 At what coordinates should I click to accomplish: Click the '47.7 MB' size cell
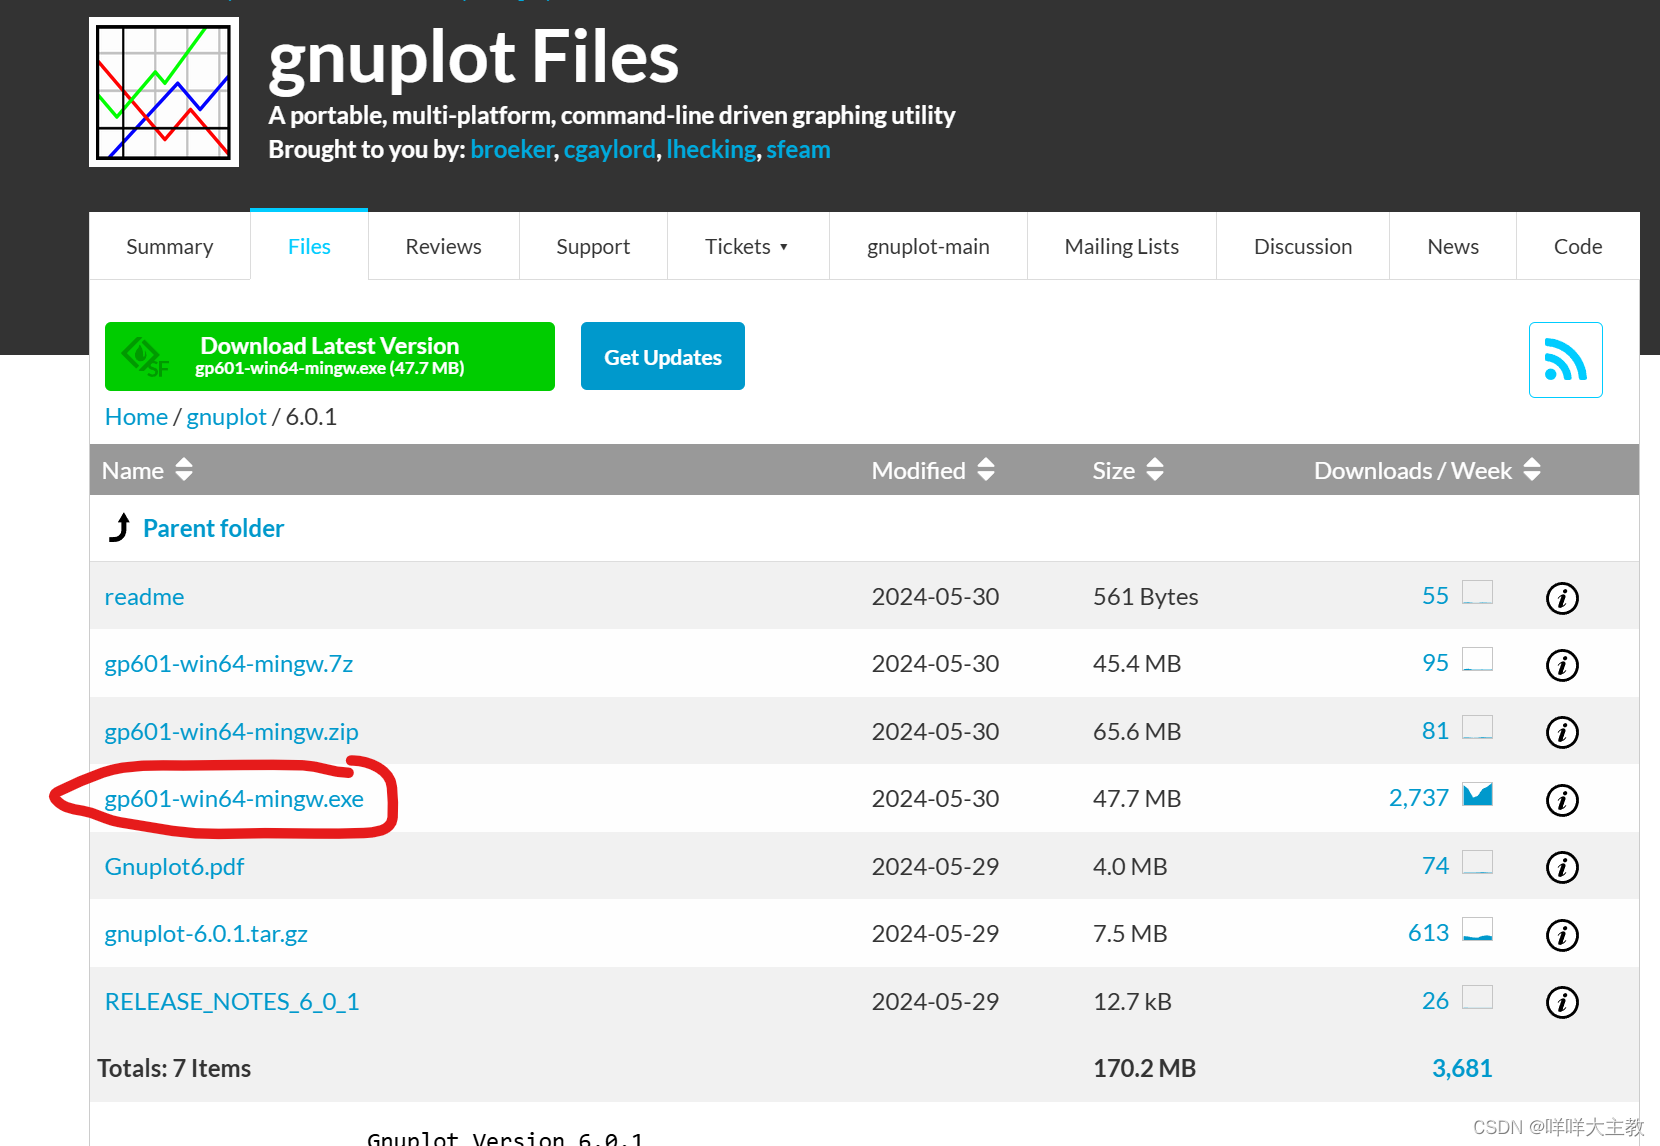coord(1137,798)
